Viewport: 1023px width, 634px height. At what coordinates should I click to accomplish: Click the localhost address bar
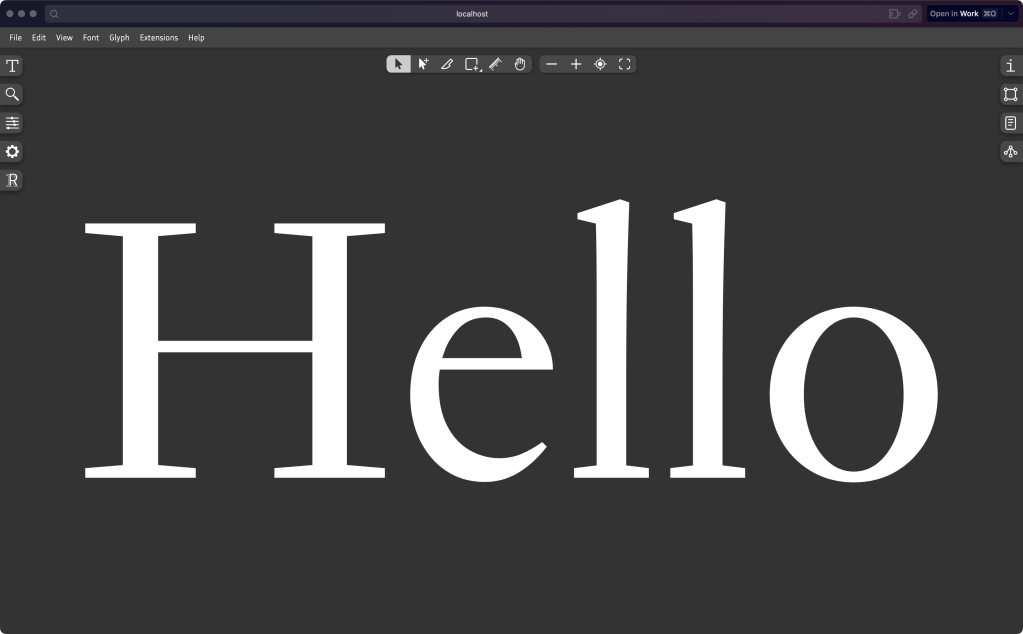[471, 14]
